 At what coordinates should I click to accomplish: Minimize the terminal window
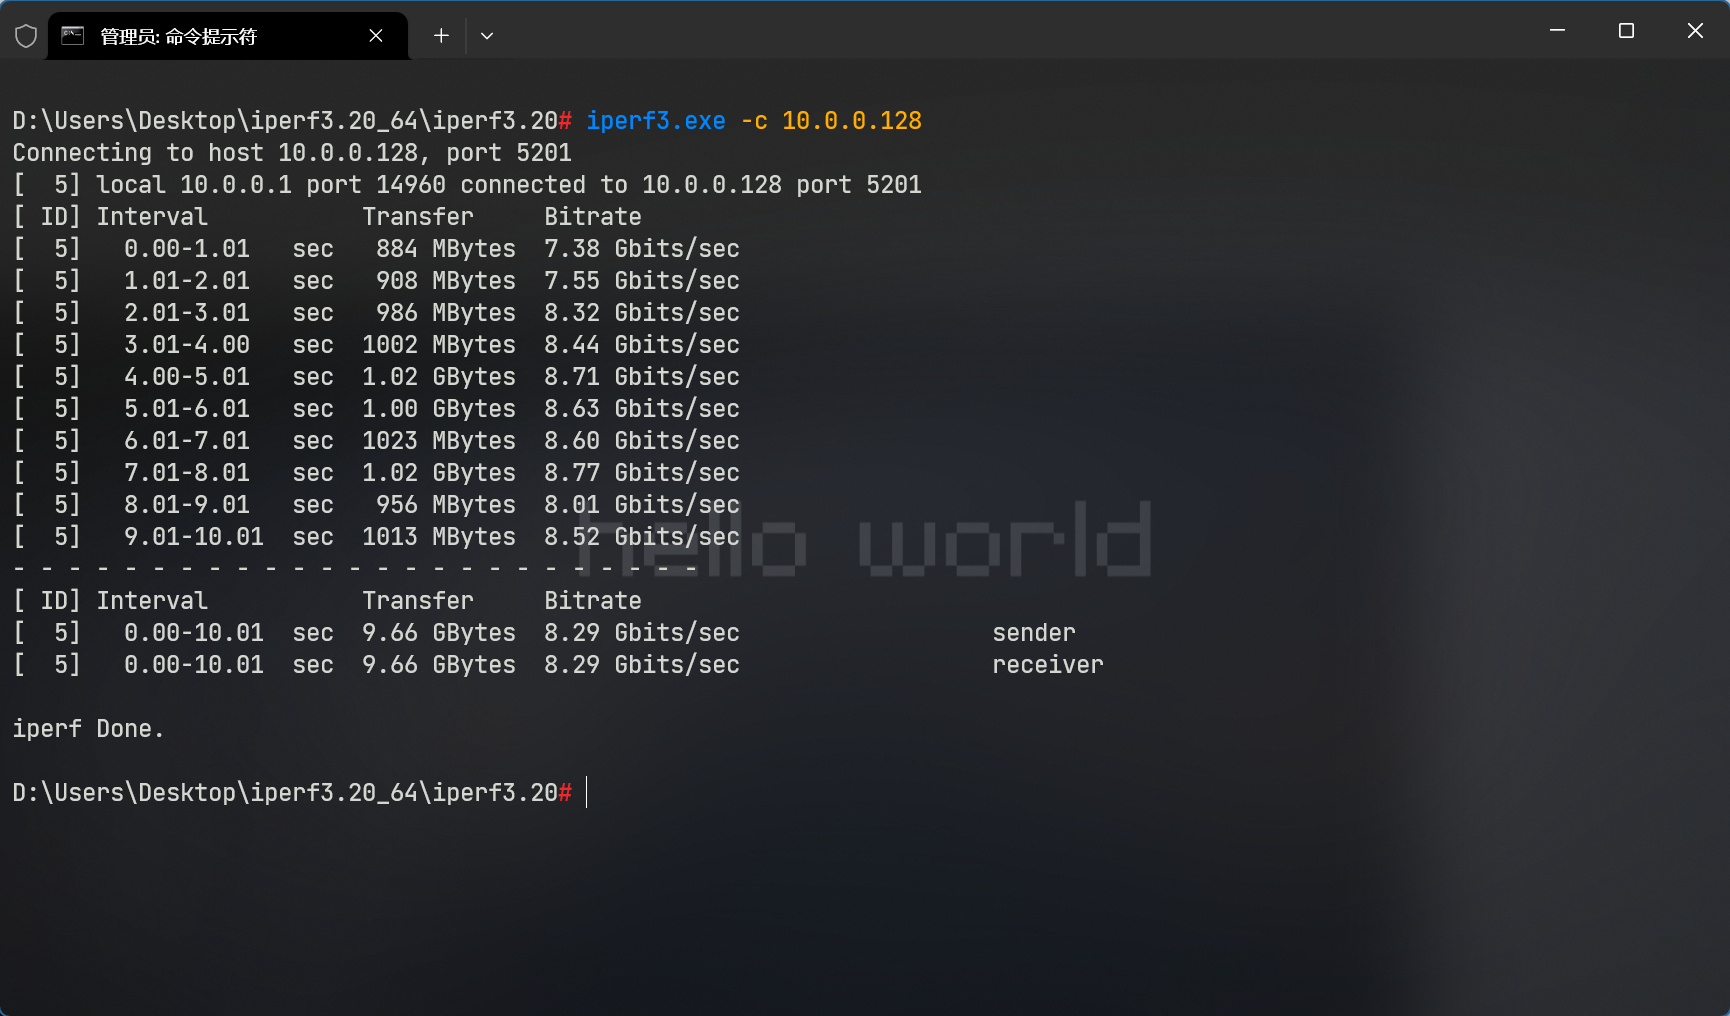point(1557,31)
